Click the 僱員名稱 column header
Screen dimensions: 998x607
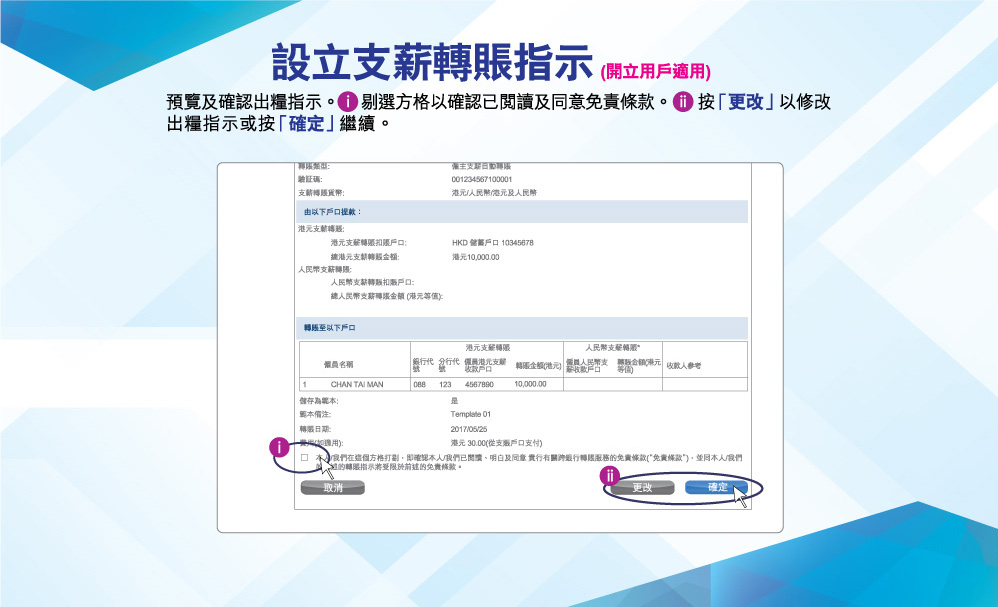(x=337, y=364)
